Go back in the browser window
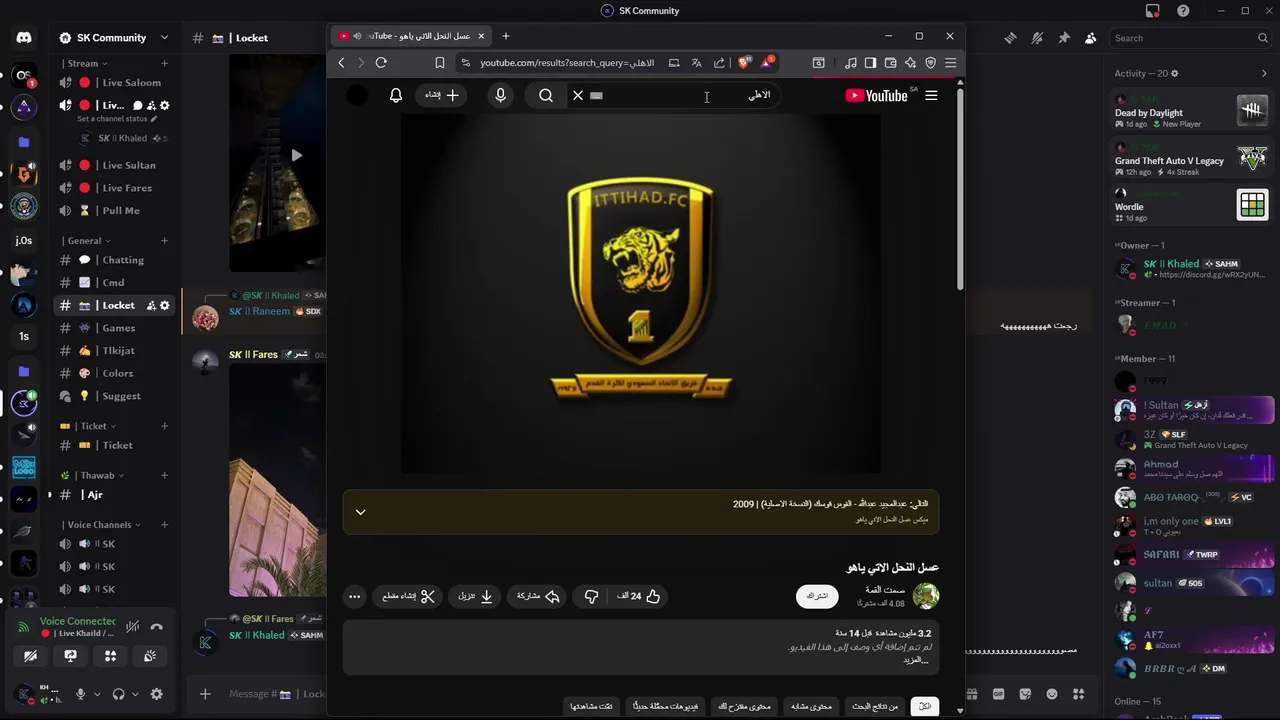 pos(341,63)
